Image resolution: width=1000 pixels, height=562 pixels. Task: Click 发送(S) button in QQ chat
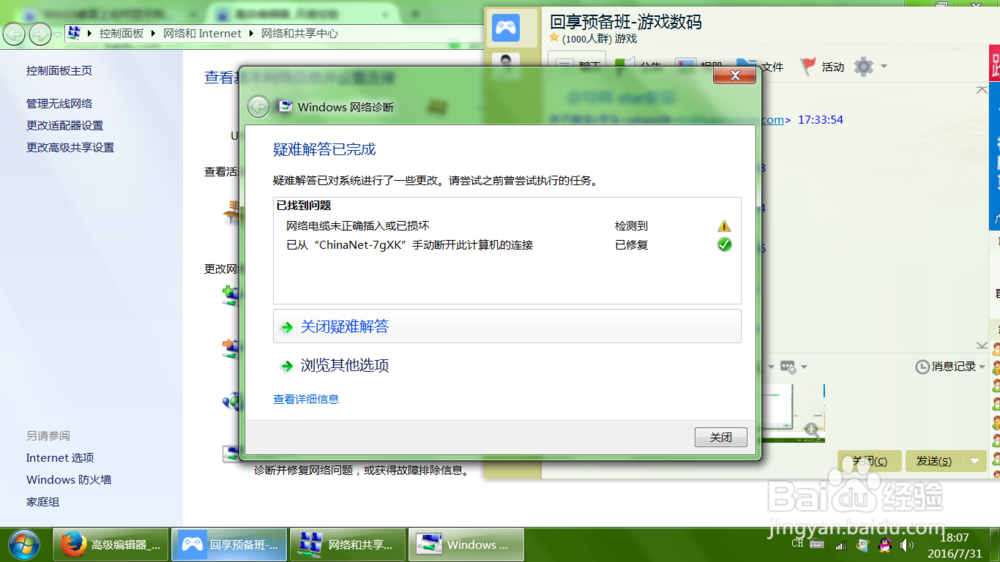click(934, 461)
